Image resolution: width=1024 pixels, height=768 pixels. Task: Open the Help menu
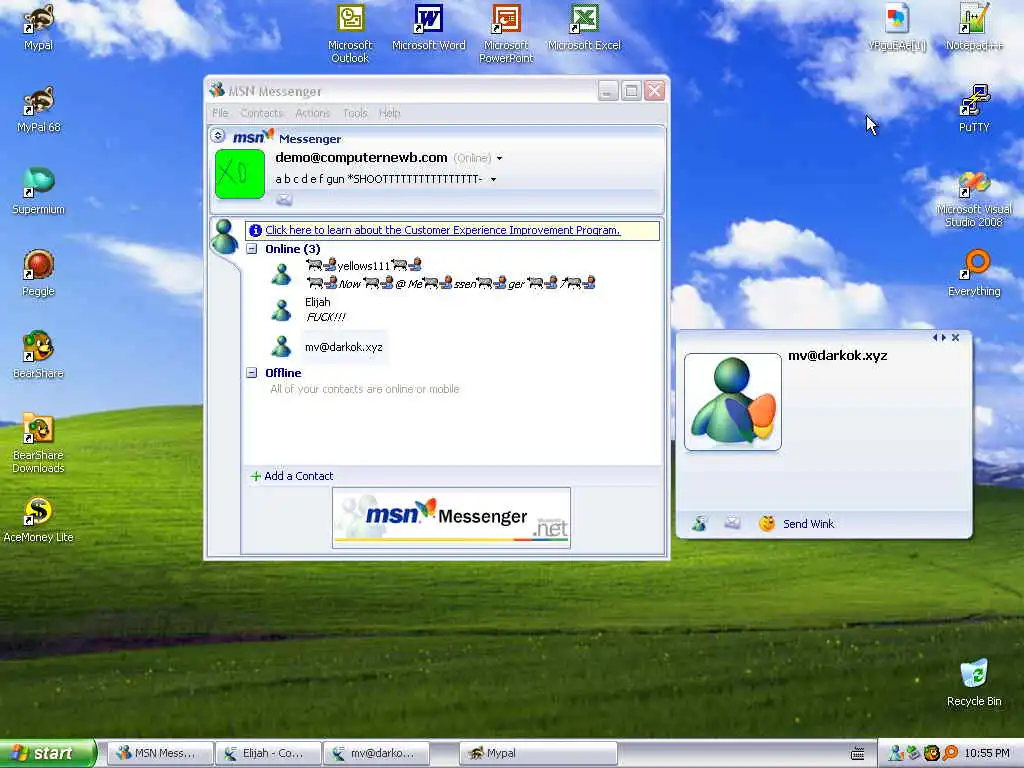[x=390, y=113]
